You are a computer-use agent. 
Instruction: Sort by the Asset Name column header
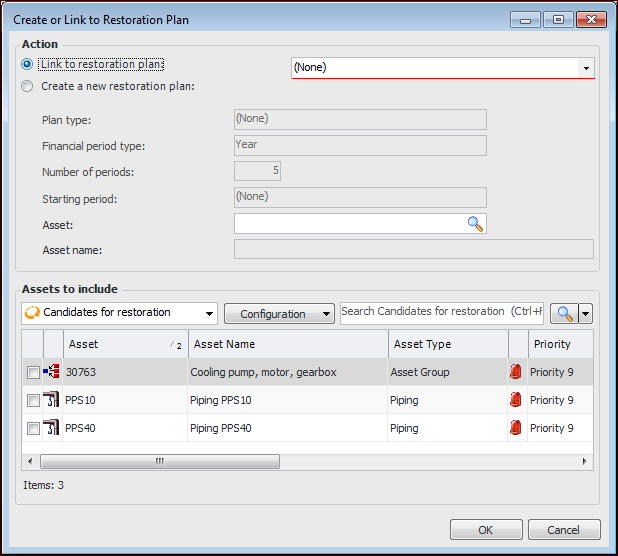pos(288,344)
